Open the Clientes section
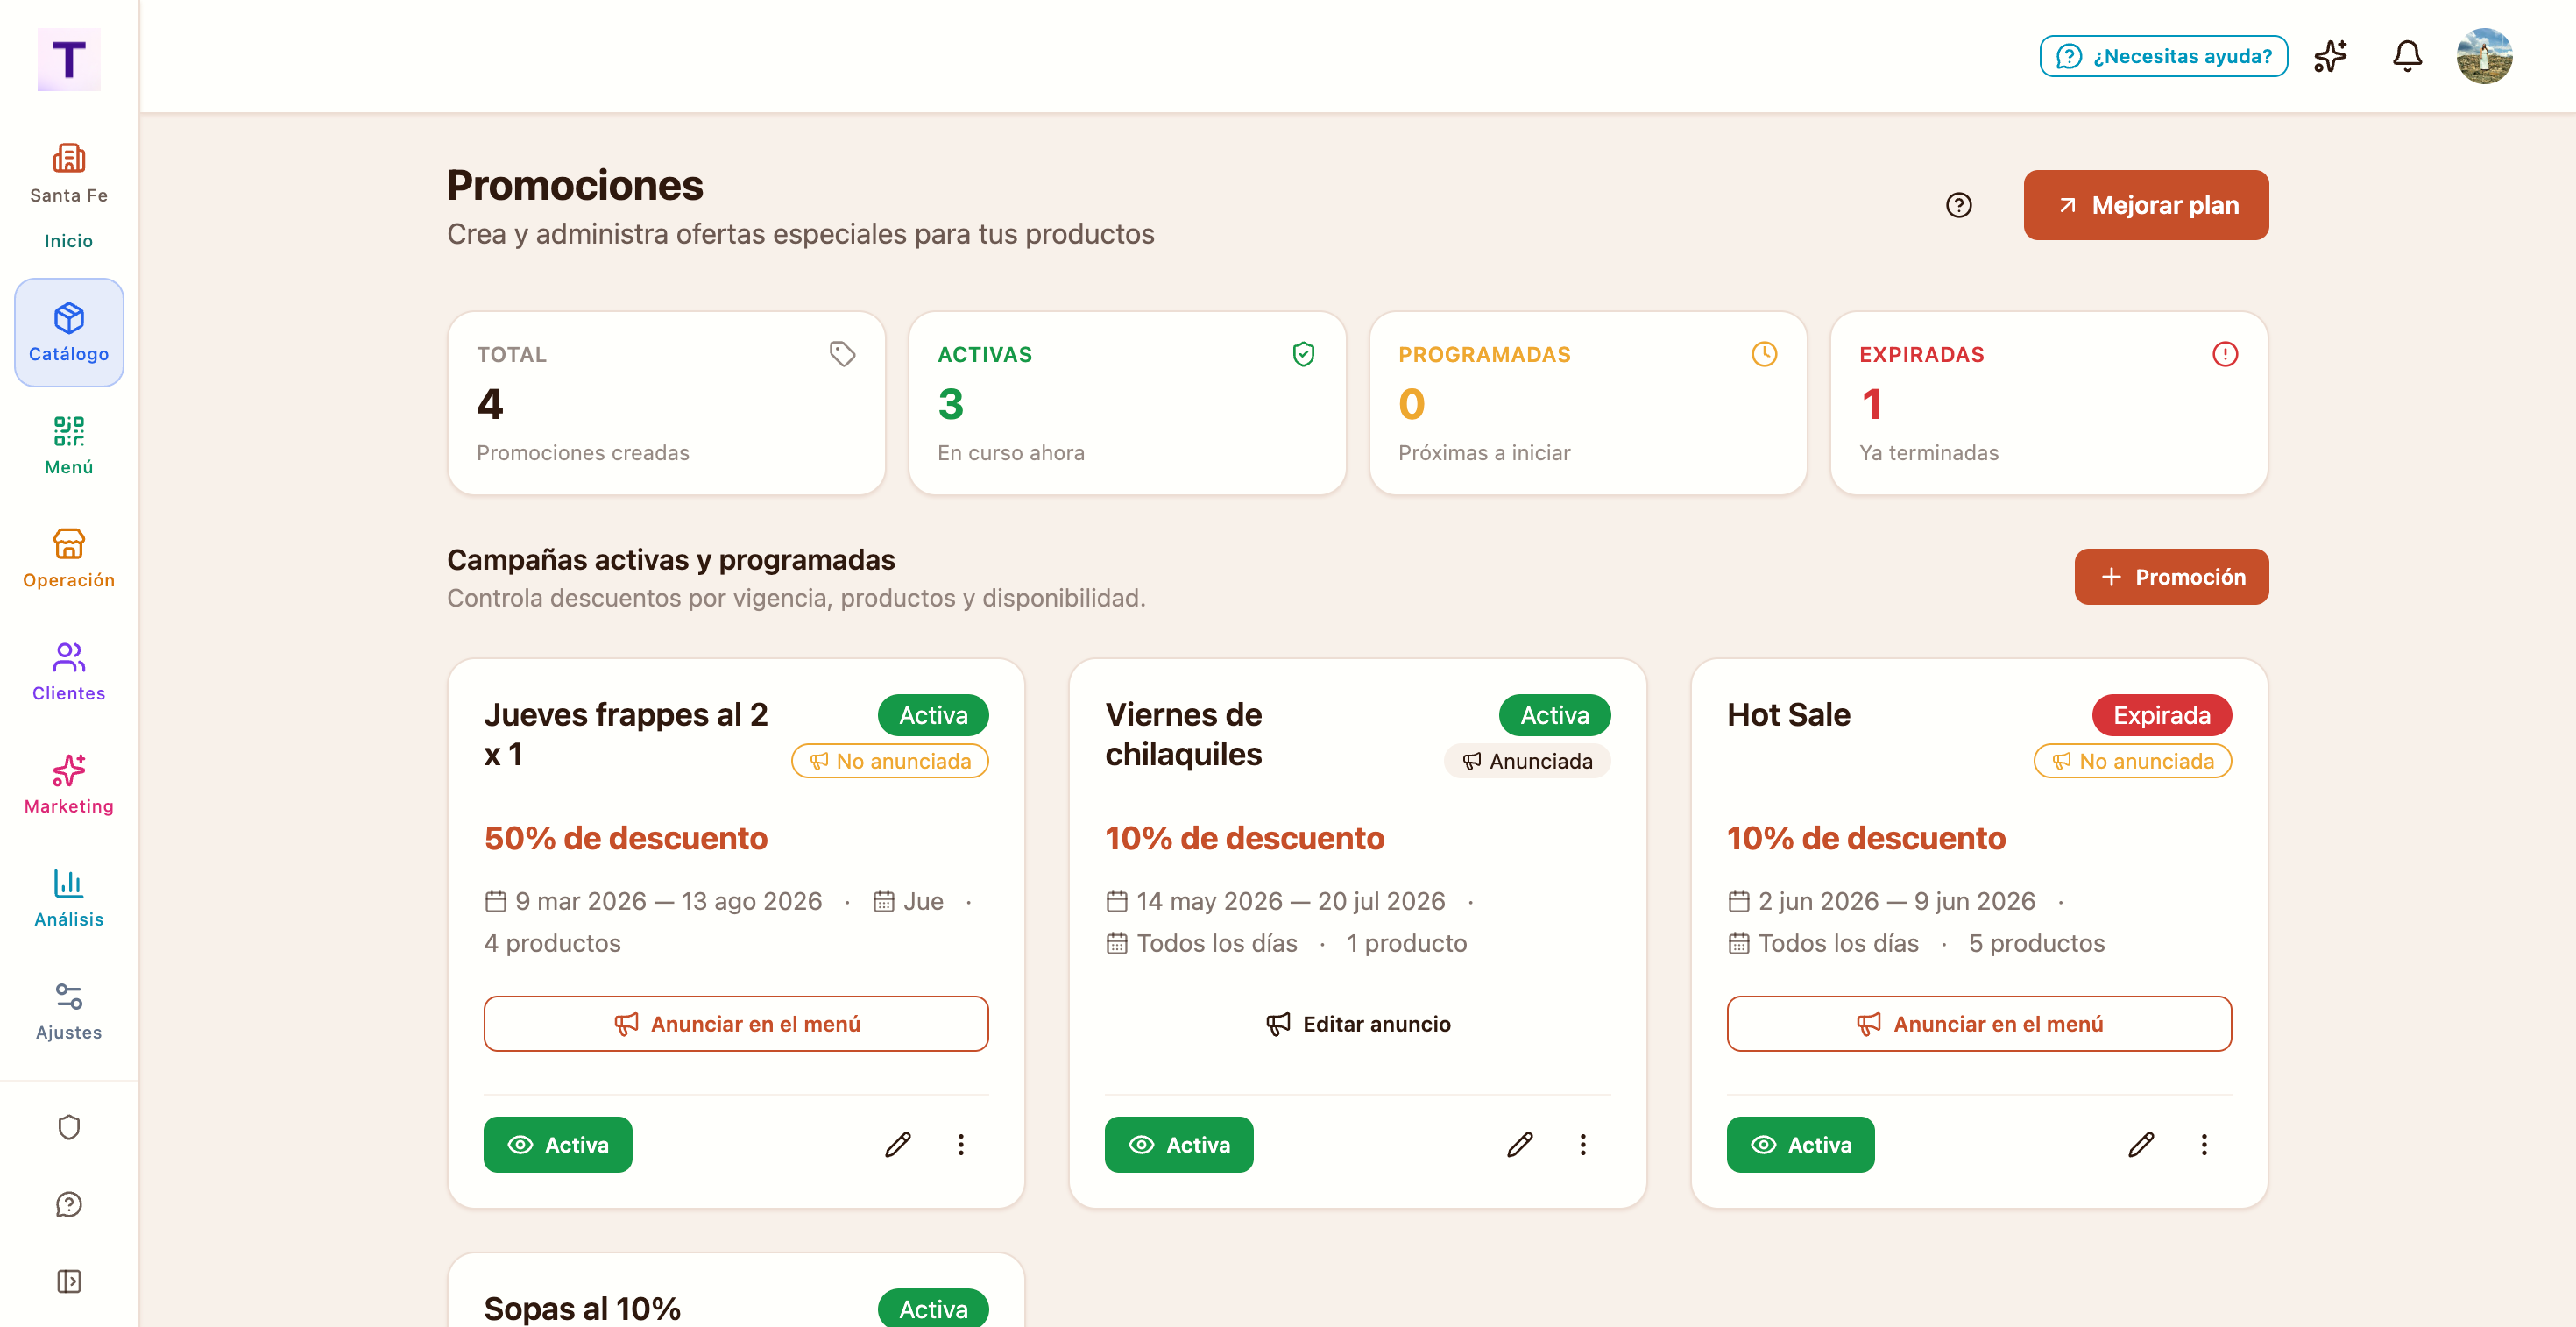Viewport: 2576px width, 1327px height. [68, 672]
